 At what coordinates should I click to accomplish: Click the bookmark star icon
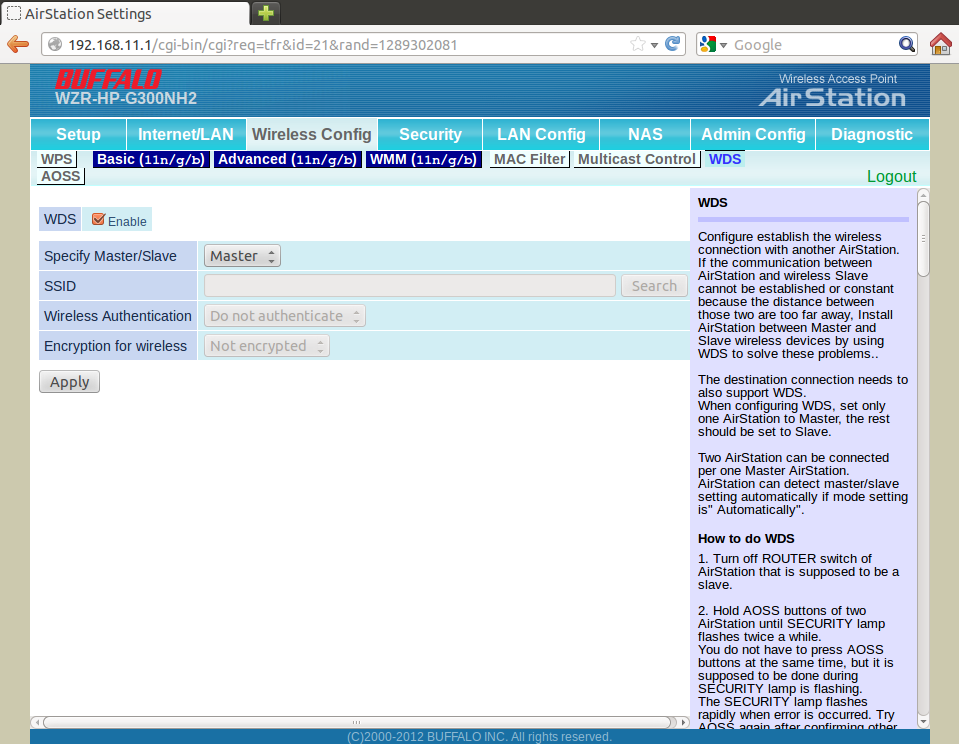coord(638,44)
